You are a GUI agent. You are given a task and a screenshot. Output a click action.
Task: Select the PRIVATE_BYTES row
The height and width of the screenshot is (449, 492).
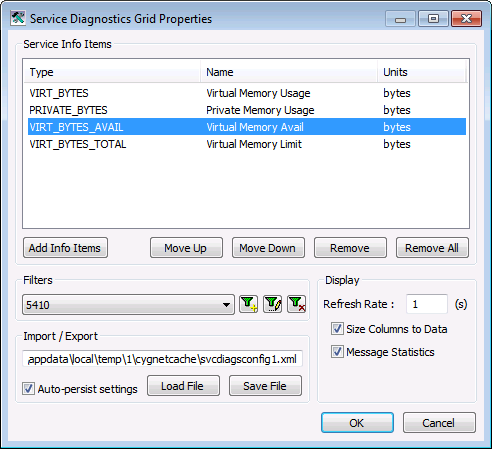(x=247, y=110)
